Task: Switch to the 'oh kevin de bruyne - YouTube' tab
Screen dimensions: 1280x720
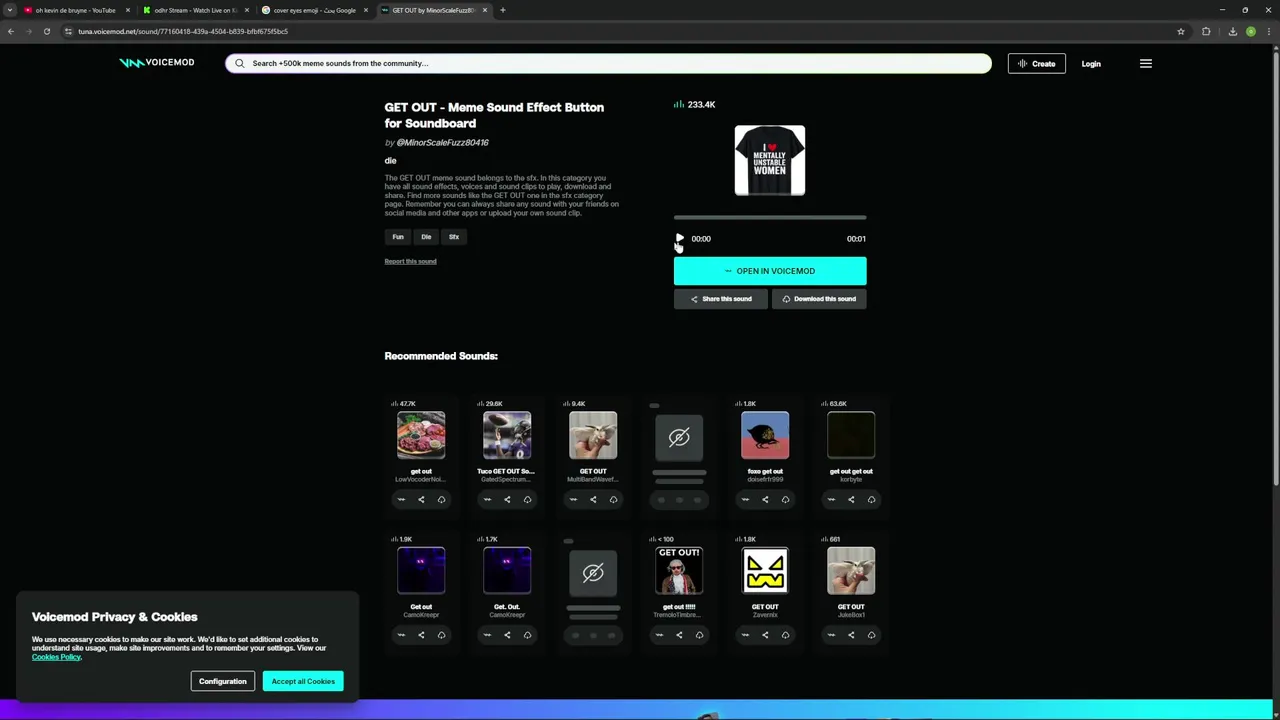Action: point(75,10)
